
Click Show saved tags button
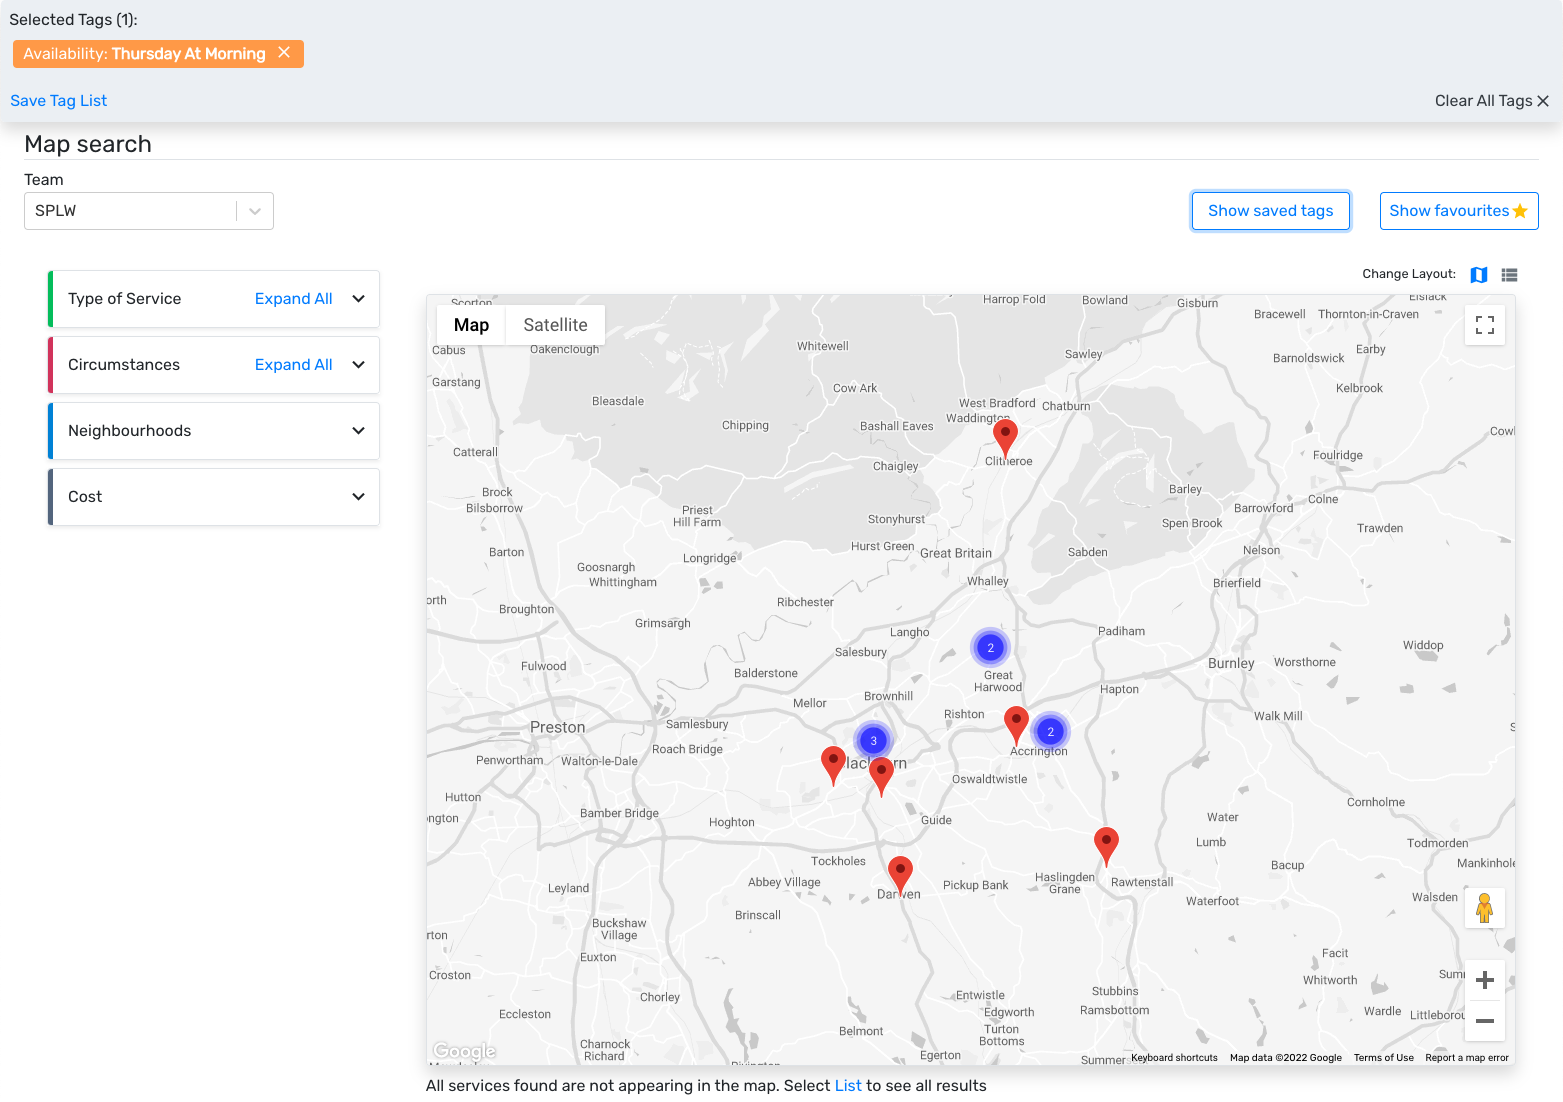[x=1270, y=211]
